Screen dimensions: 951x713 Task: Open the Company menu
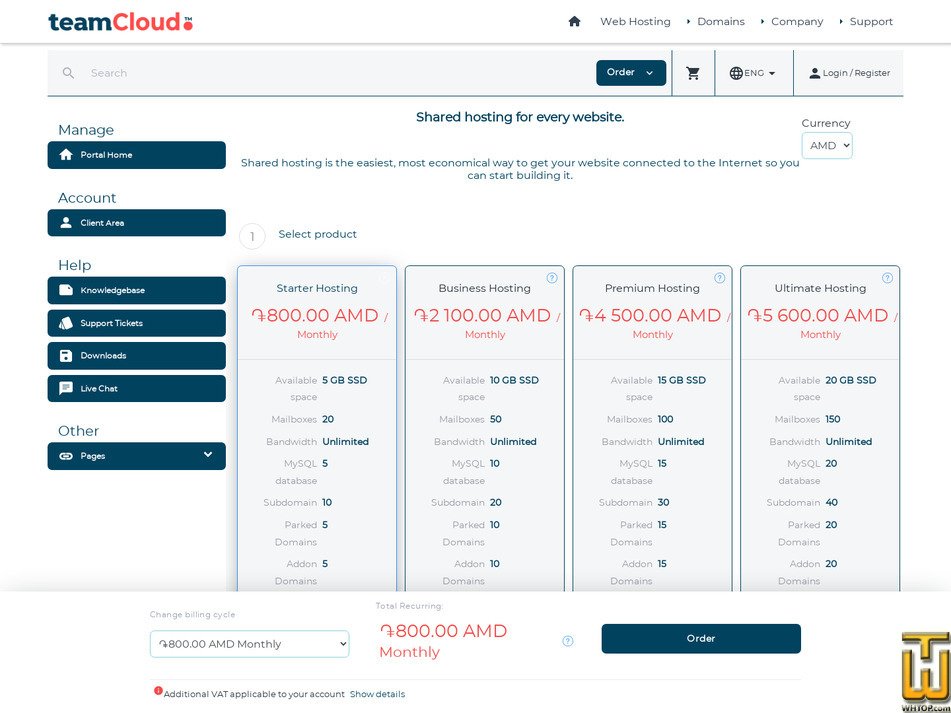point(797,21)
